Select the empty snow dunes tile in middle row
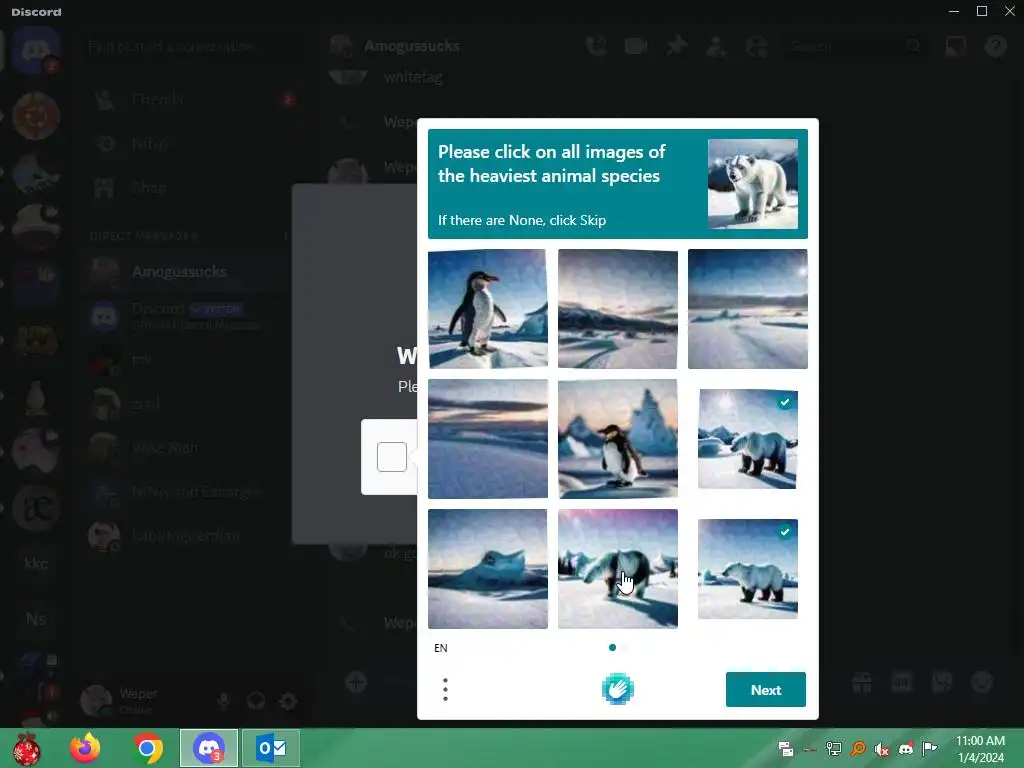Image resolution: width=1024 pixels, height=768 pixels. [x=488, y=438]
